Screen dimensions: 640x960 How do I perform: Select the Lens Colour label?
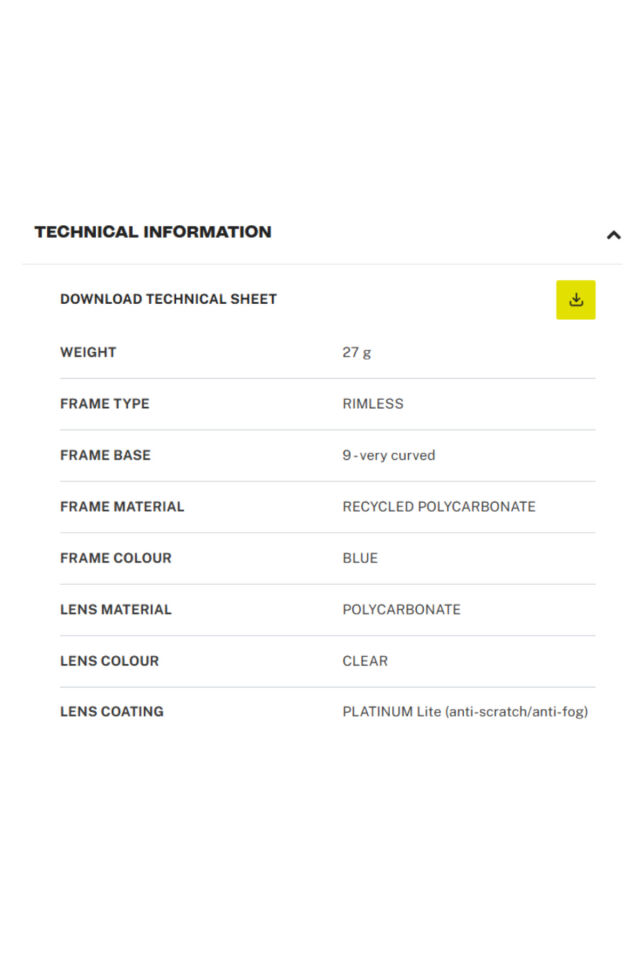click(110, 661)
